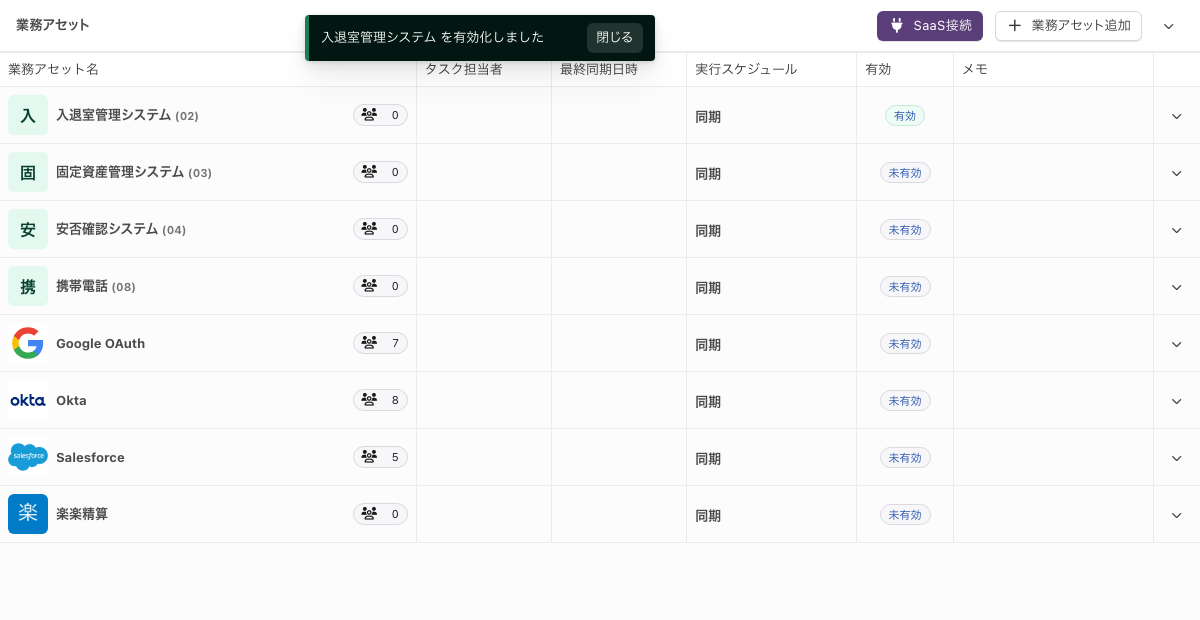Open user count badge for 固定資産管理システム
The height and width of the screenshot is (620, 1200).
[x=380, y=172]
